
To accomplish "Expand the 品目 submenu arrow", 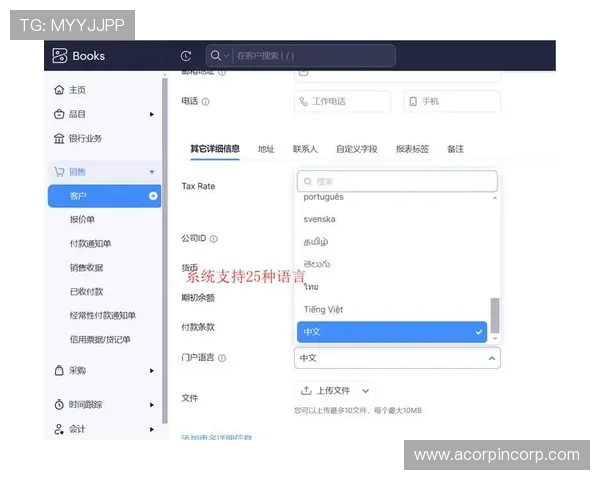I will 152,114.
